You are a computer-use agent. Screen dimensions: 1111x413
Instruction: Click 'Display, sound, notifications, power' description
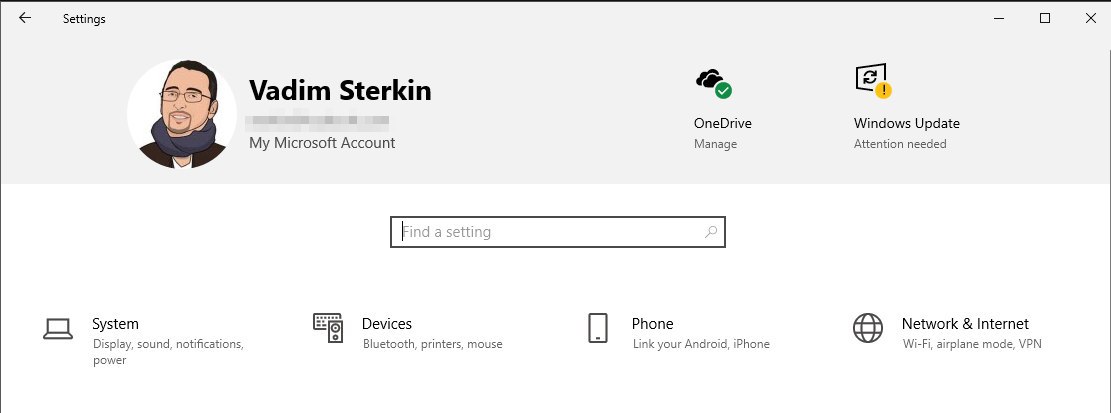168,352
